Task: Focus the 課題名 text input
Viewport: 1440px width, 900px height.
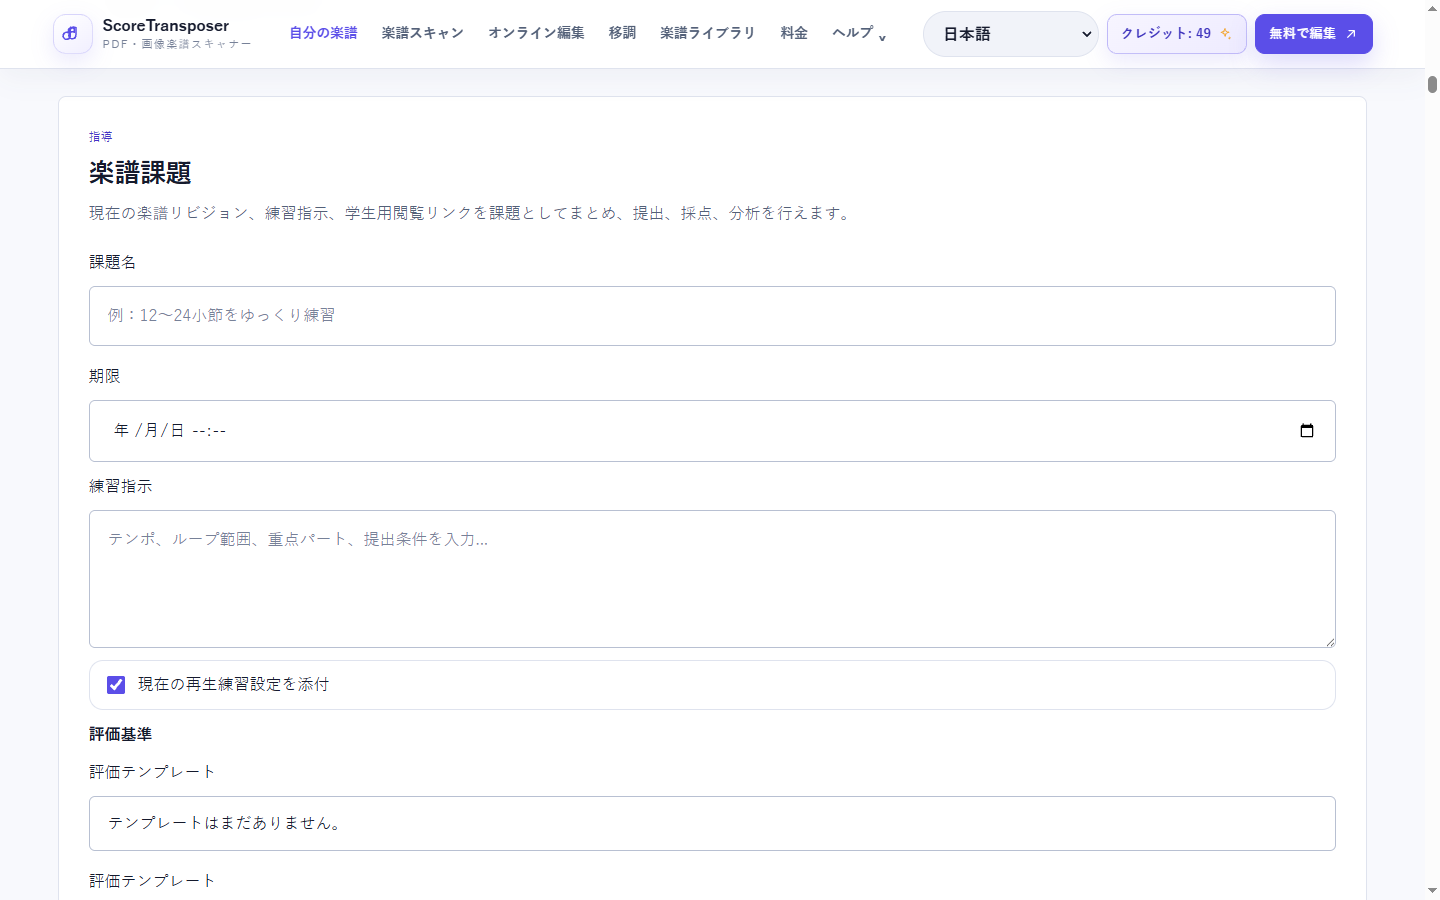Action: [x=712, y=316]
